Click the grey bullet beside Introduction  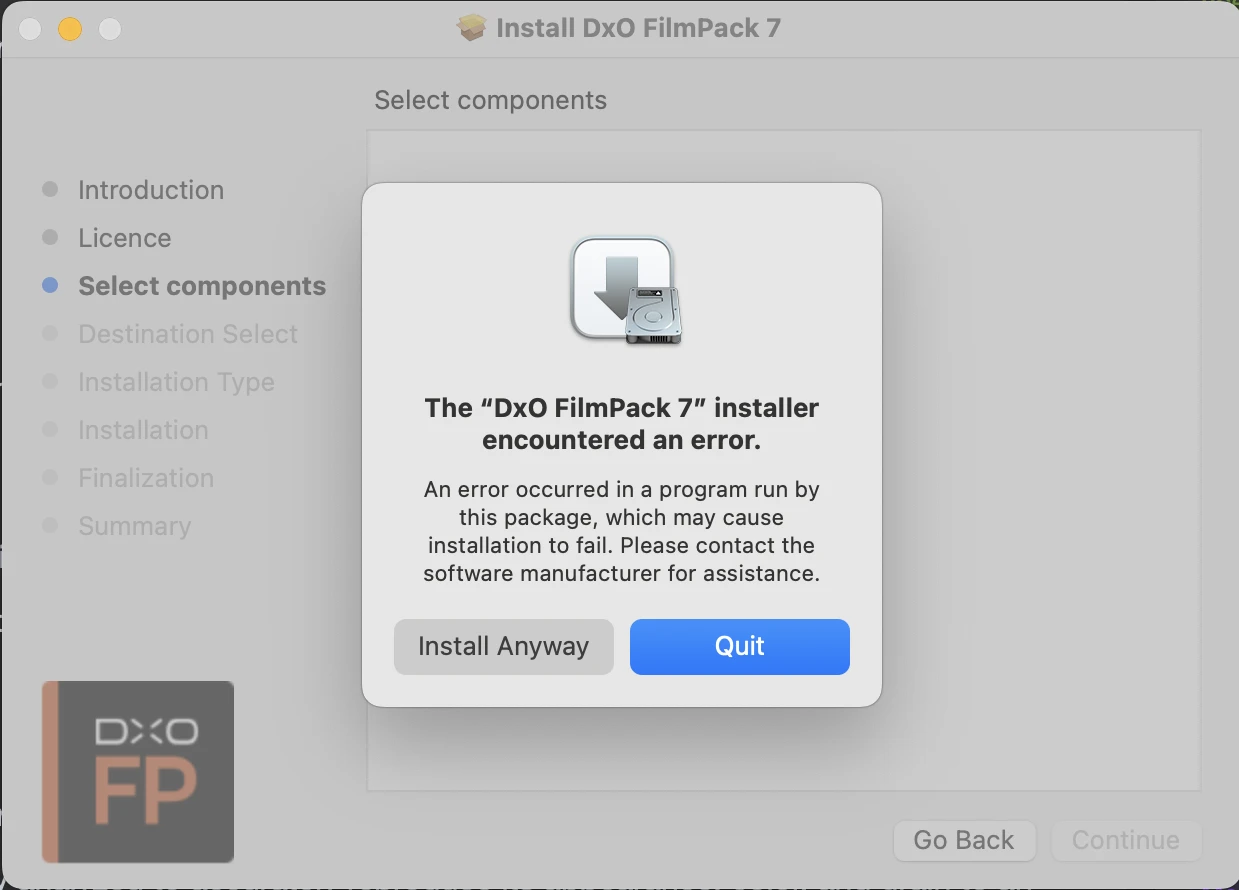tap(50, 189)
